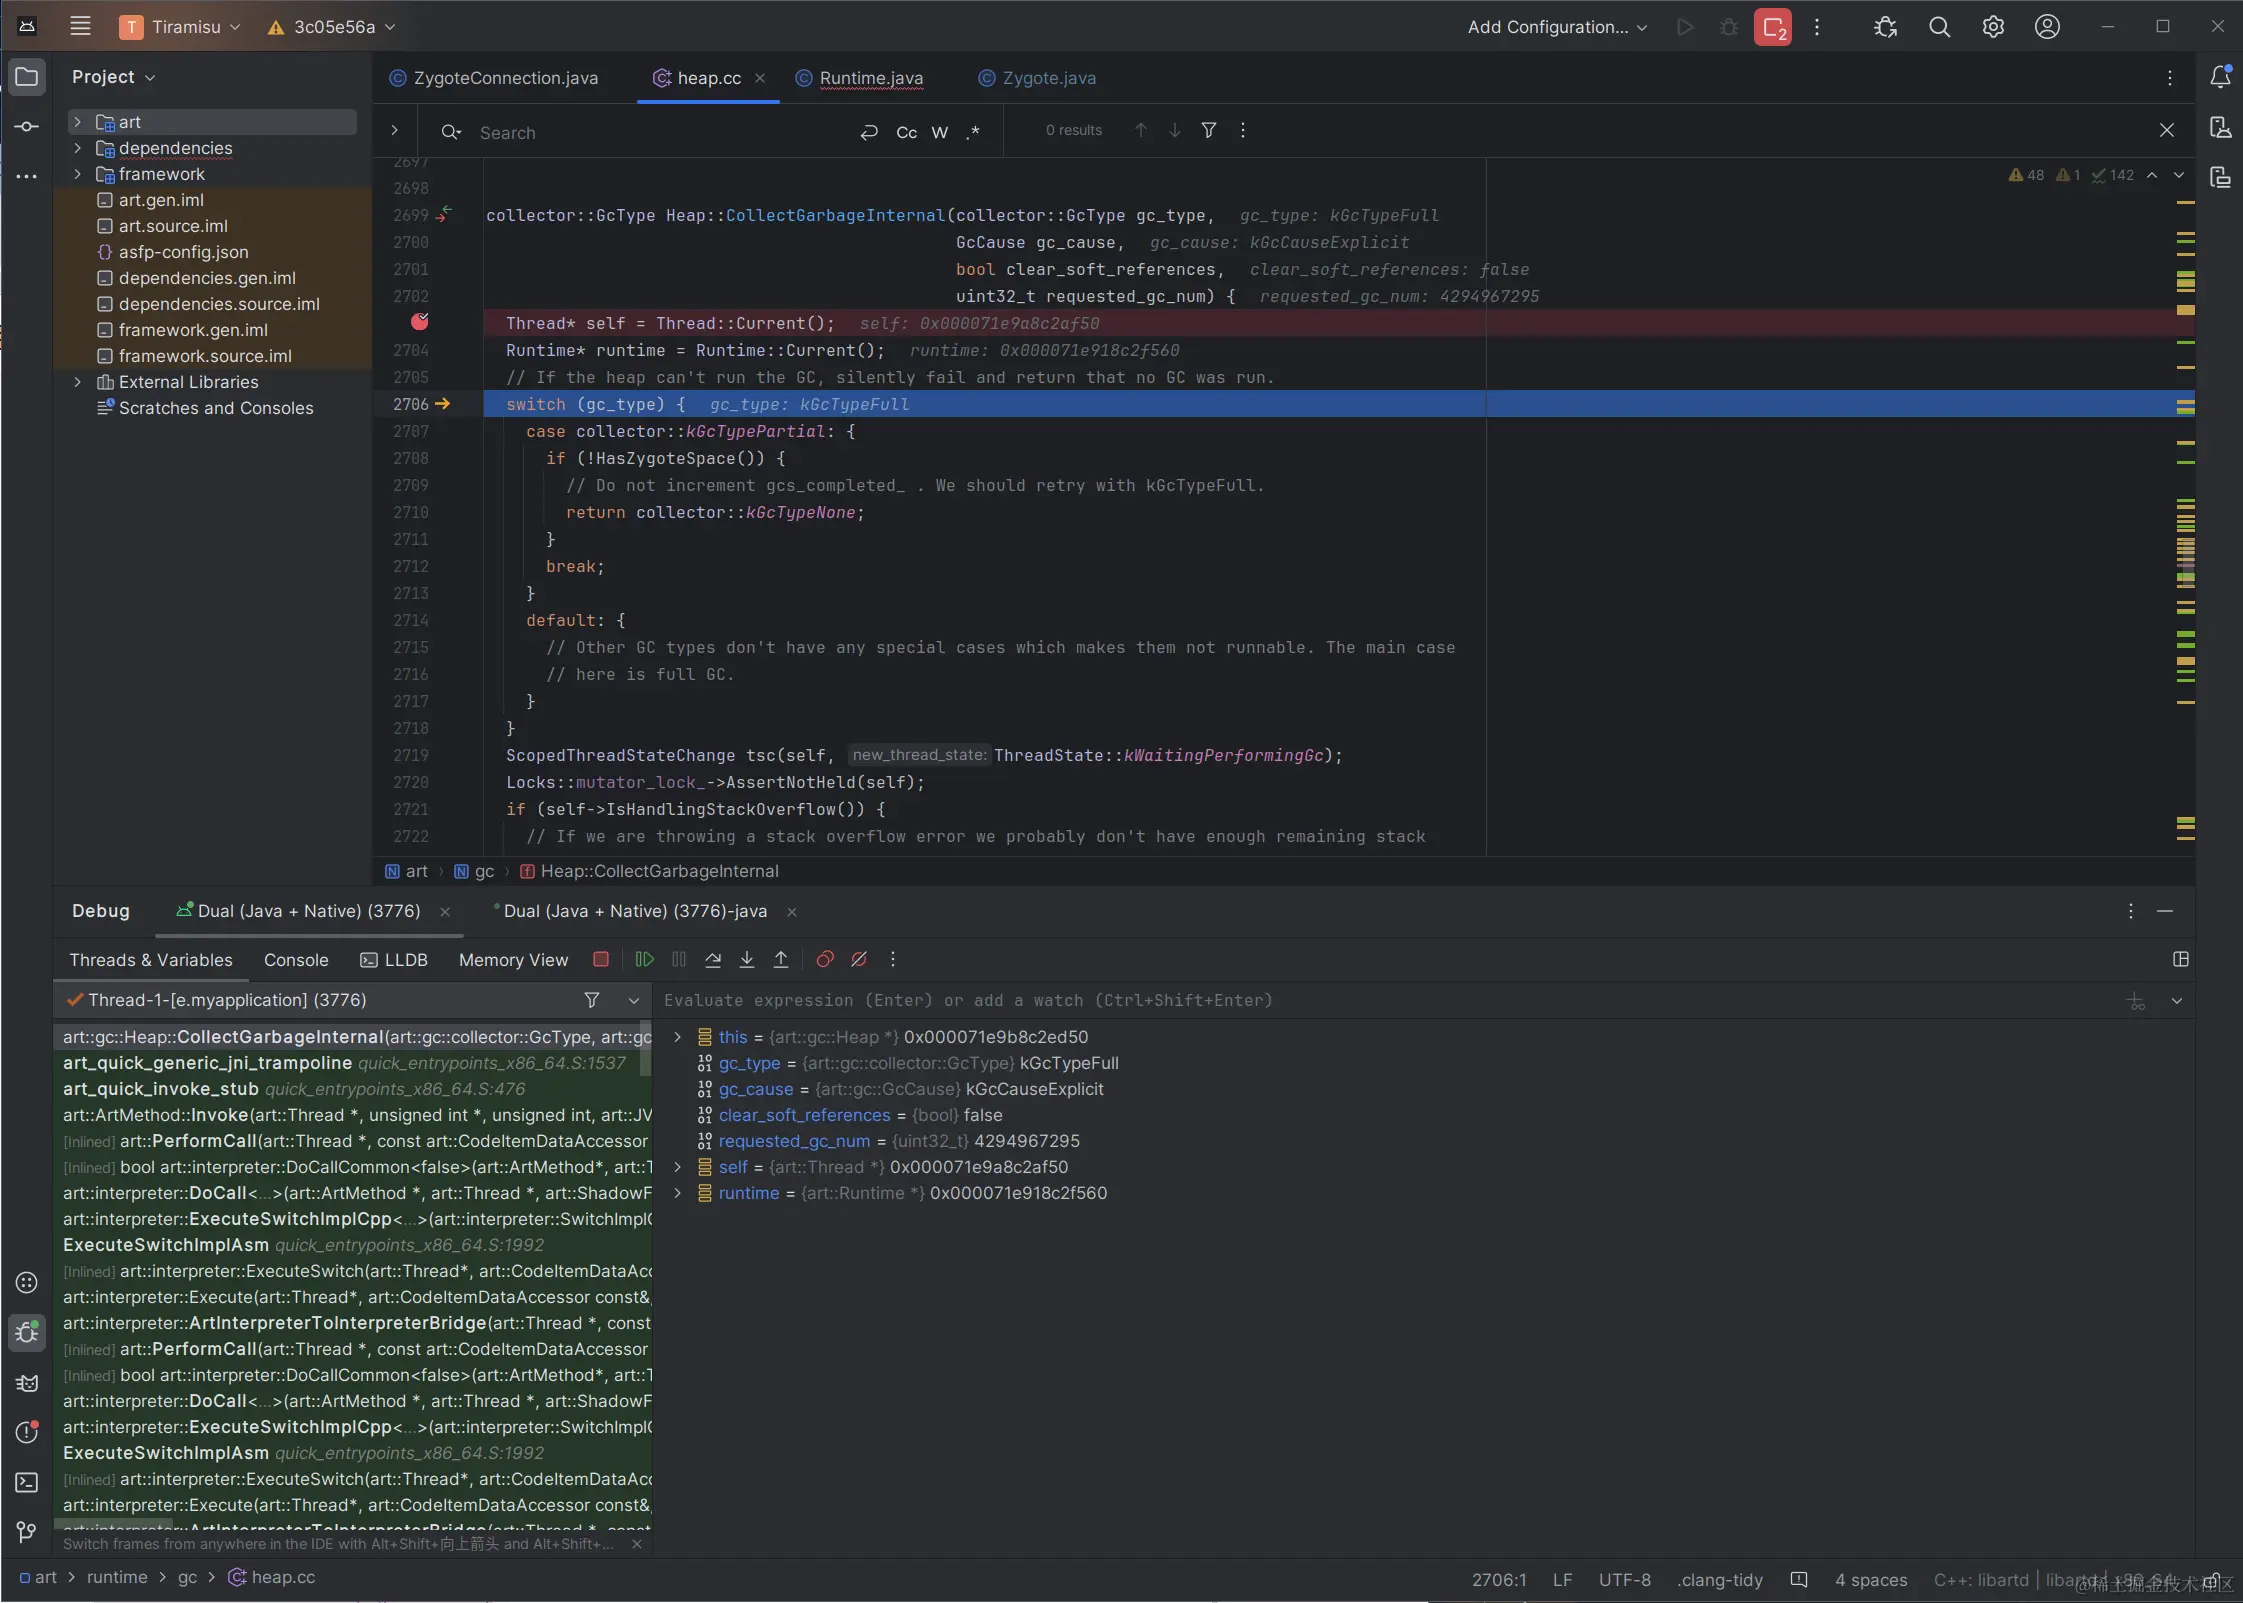Click the red debug session indicator
Viewport: 2243px width, 1603px height.
1773,27
